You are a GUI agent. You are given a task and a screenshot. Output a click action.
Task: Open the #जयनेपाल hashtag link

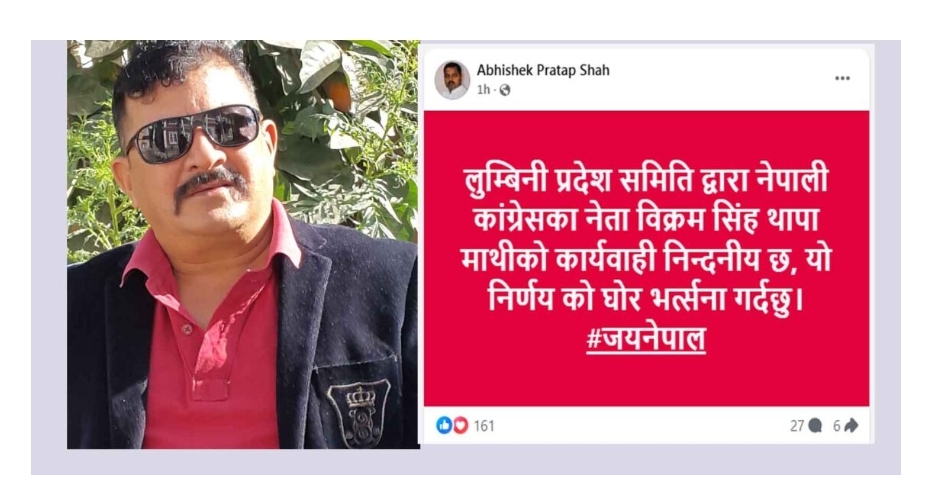(646, 339)
